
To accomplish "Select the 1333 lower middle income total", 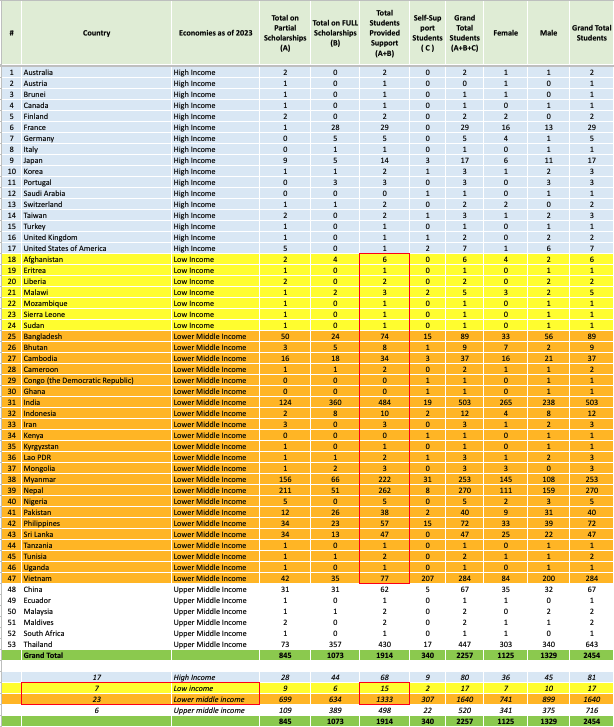I will point(384,700).
